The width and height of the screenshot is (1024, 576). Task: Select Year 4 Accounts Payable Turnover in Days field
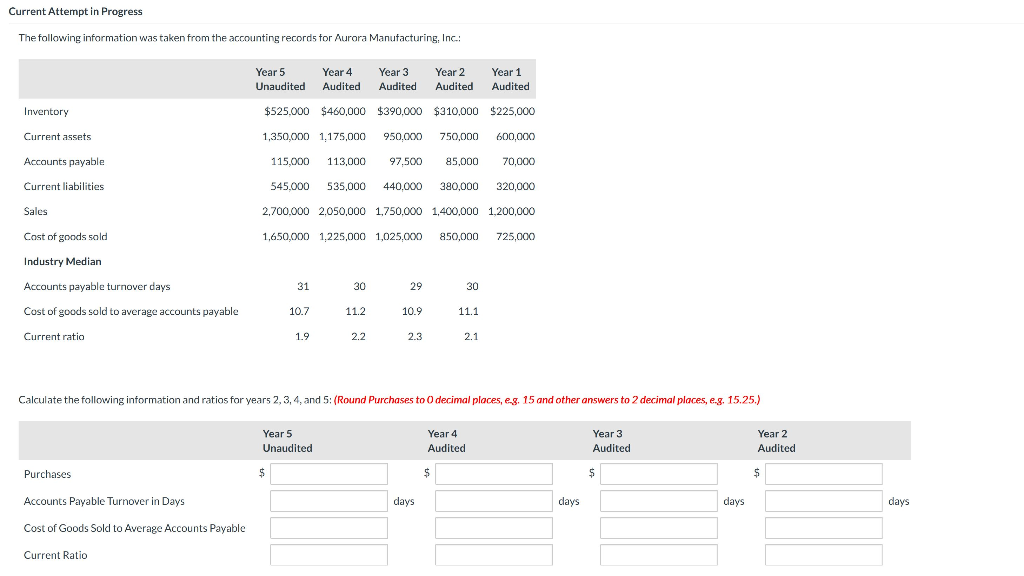[x=494, y=501]
